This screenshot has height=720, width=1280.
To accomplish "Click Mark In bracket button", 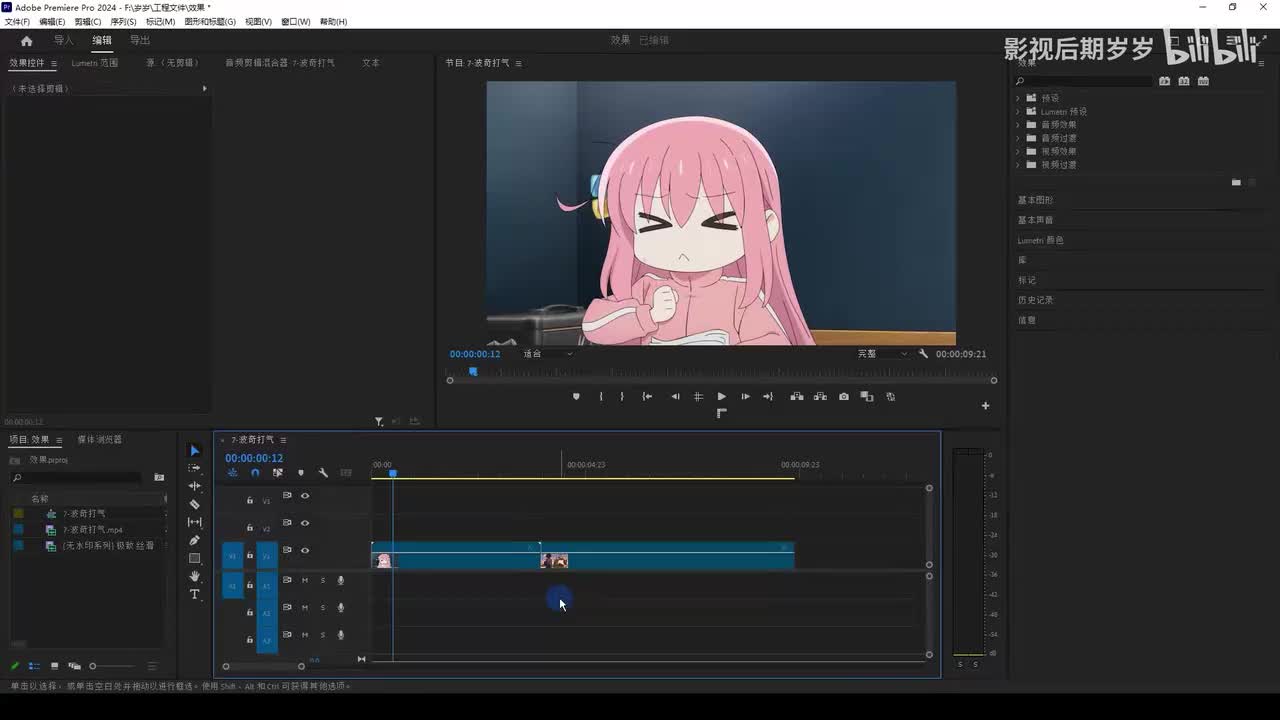I will 601,397.
